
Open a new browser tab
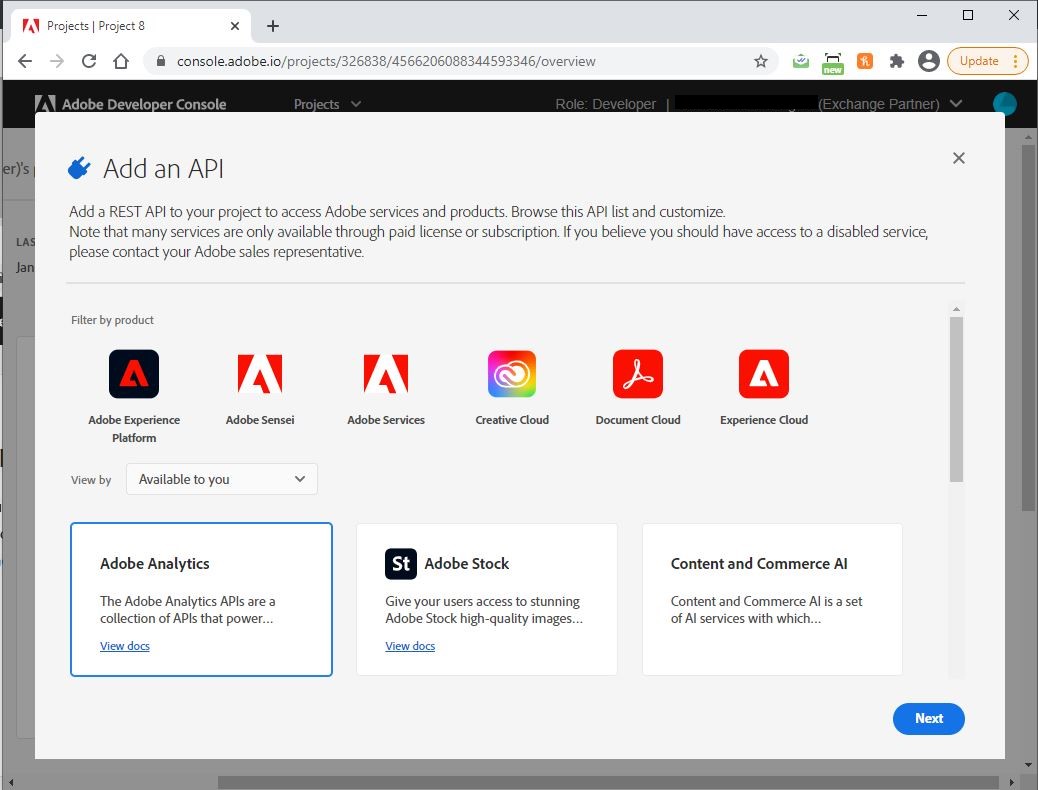(272, 26)
